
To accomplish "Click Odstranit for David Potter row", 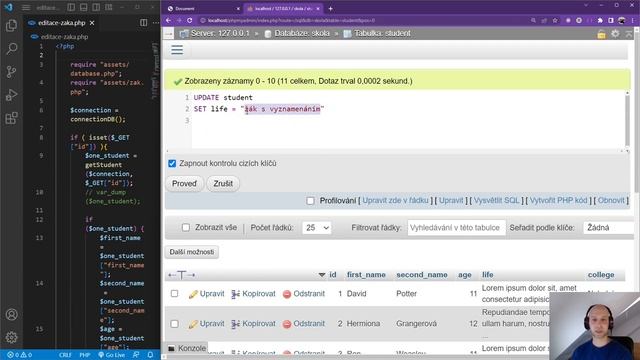I will (304, 294).
